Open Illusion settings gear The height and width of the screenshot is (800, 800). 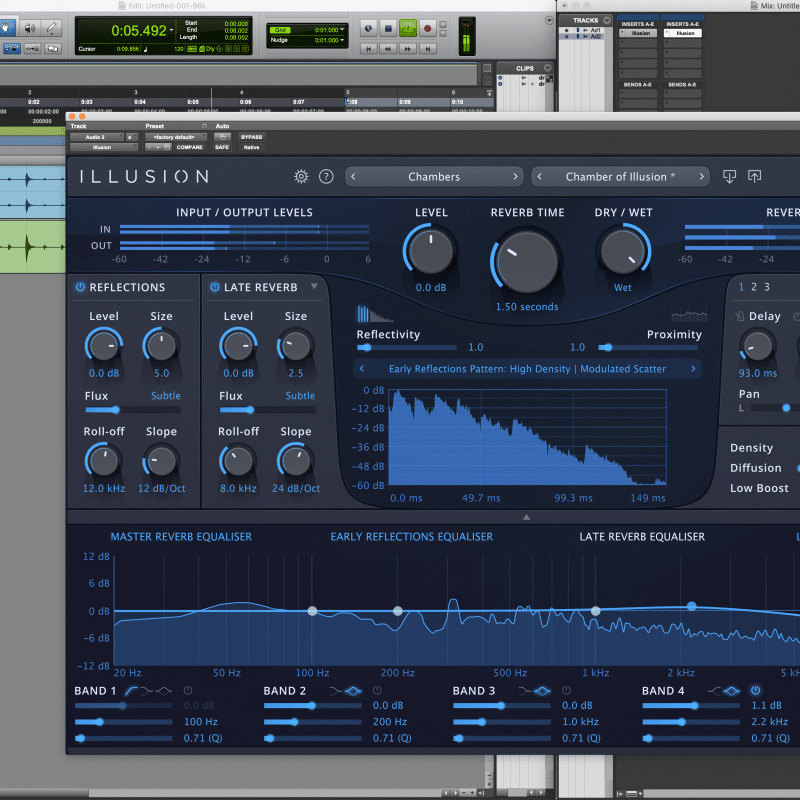click(x=301, y=177)
